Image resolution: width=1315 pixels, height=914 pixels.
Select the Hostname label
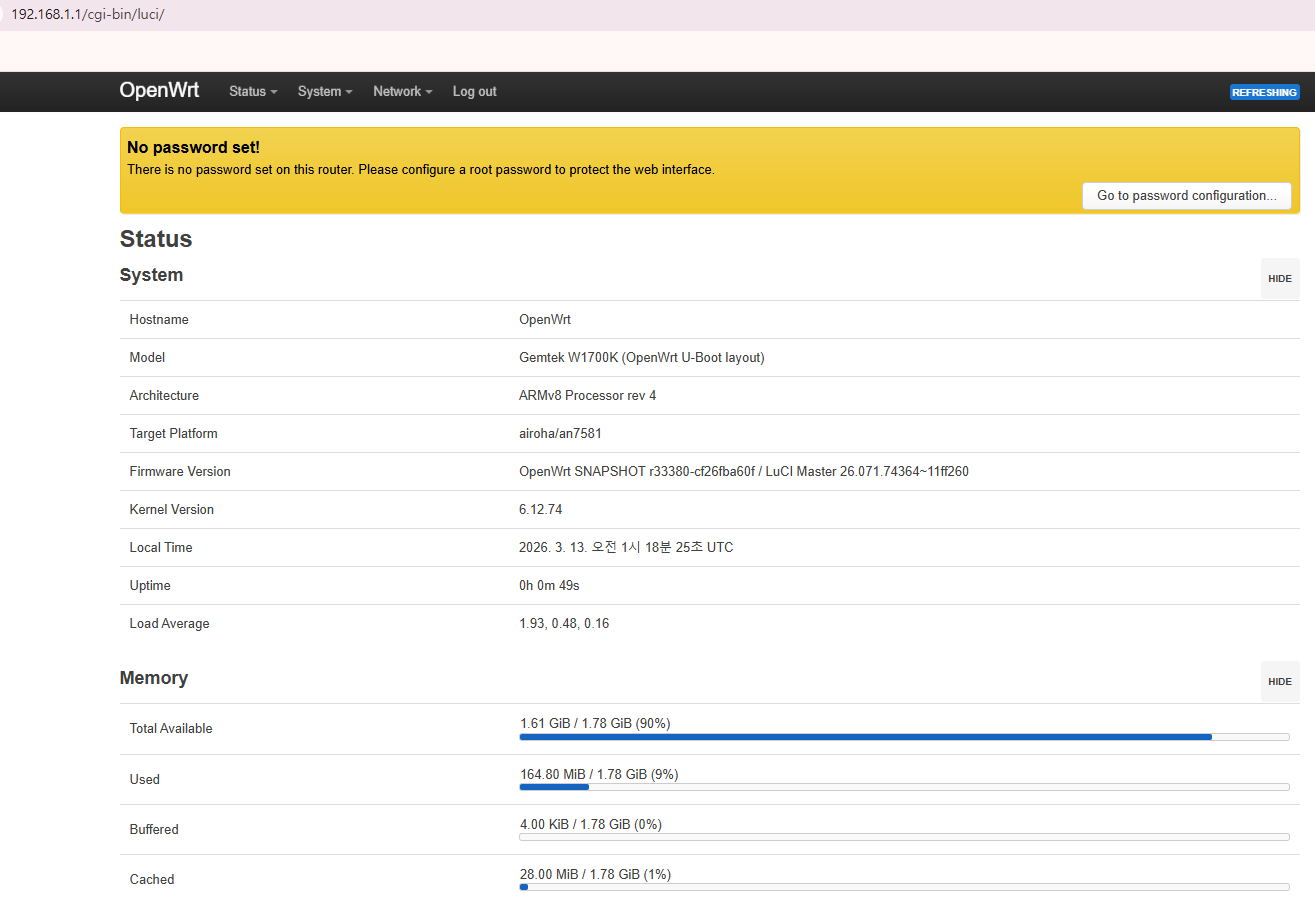pyautogui.click(x=159, y=320)
